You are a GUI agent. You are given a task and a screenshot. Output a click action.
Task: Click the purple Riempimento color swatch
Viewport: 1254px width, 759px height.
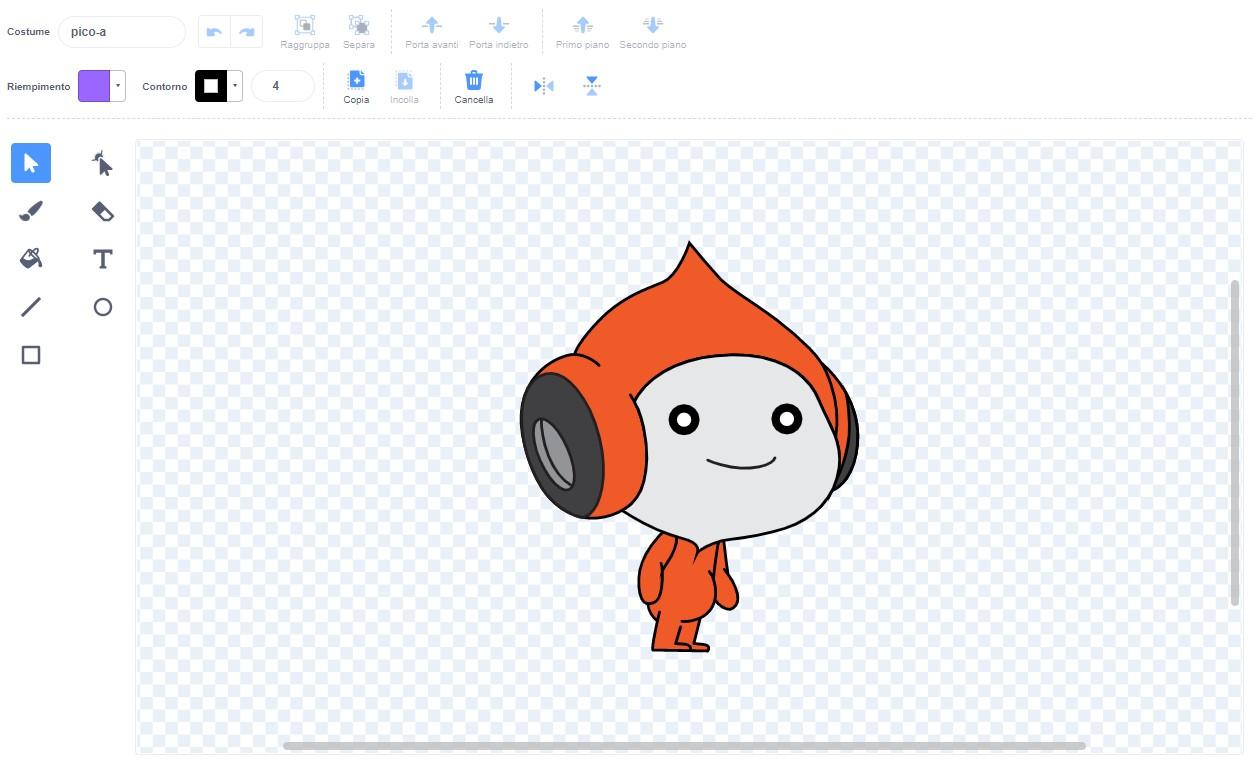(x=94, y=86)
